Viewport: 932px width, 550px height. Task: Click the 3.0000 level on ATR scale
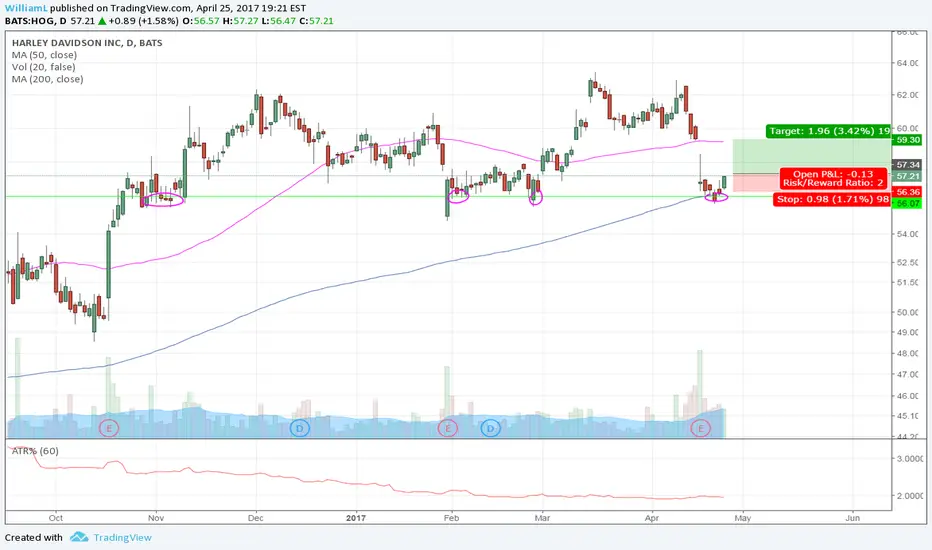coord(909,458)
